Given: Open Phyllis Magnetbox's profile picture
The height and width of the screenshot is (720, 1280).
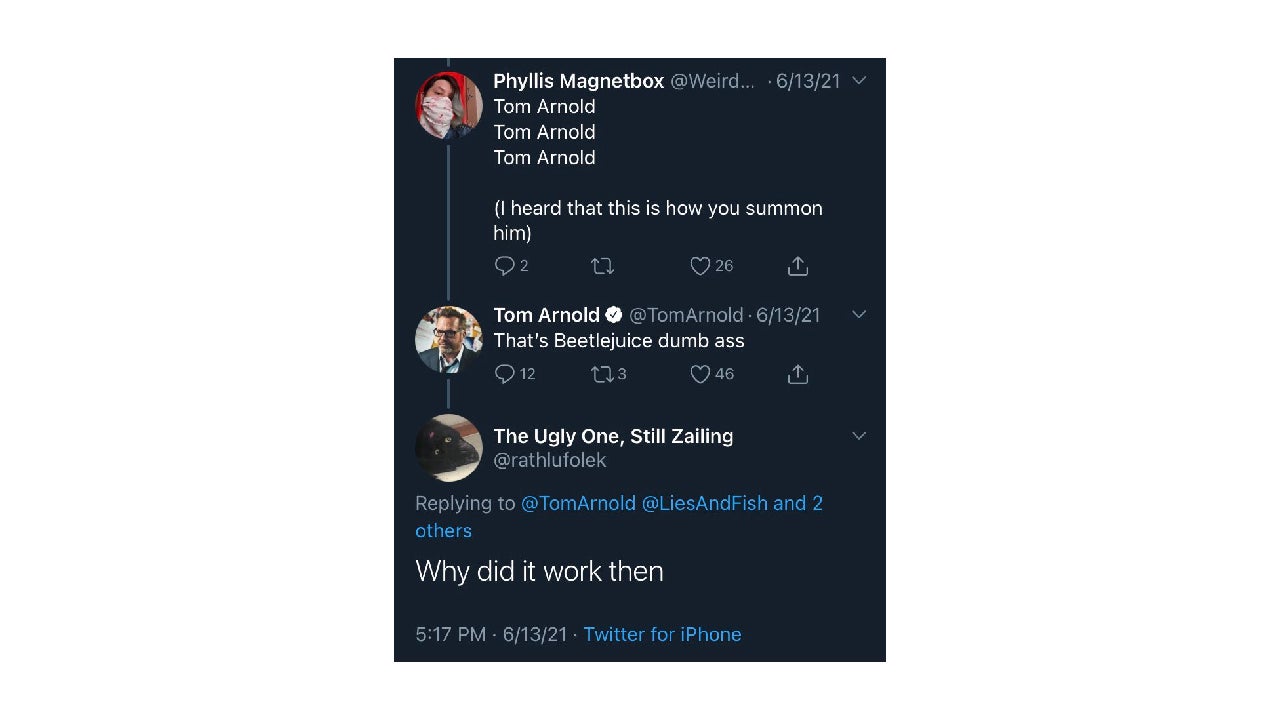Looking at the screenshot, I should tap(449, 106).
